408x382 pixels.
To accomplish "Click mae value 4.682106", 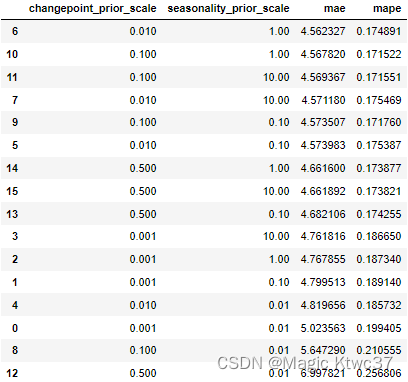I will pos(323,214).
